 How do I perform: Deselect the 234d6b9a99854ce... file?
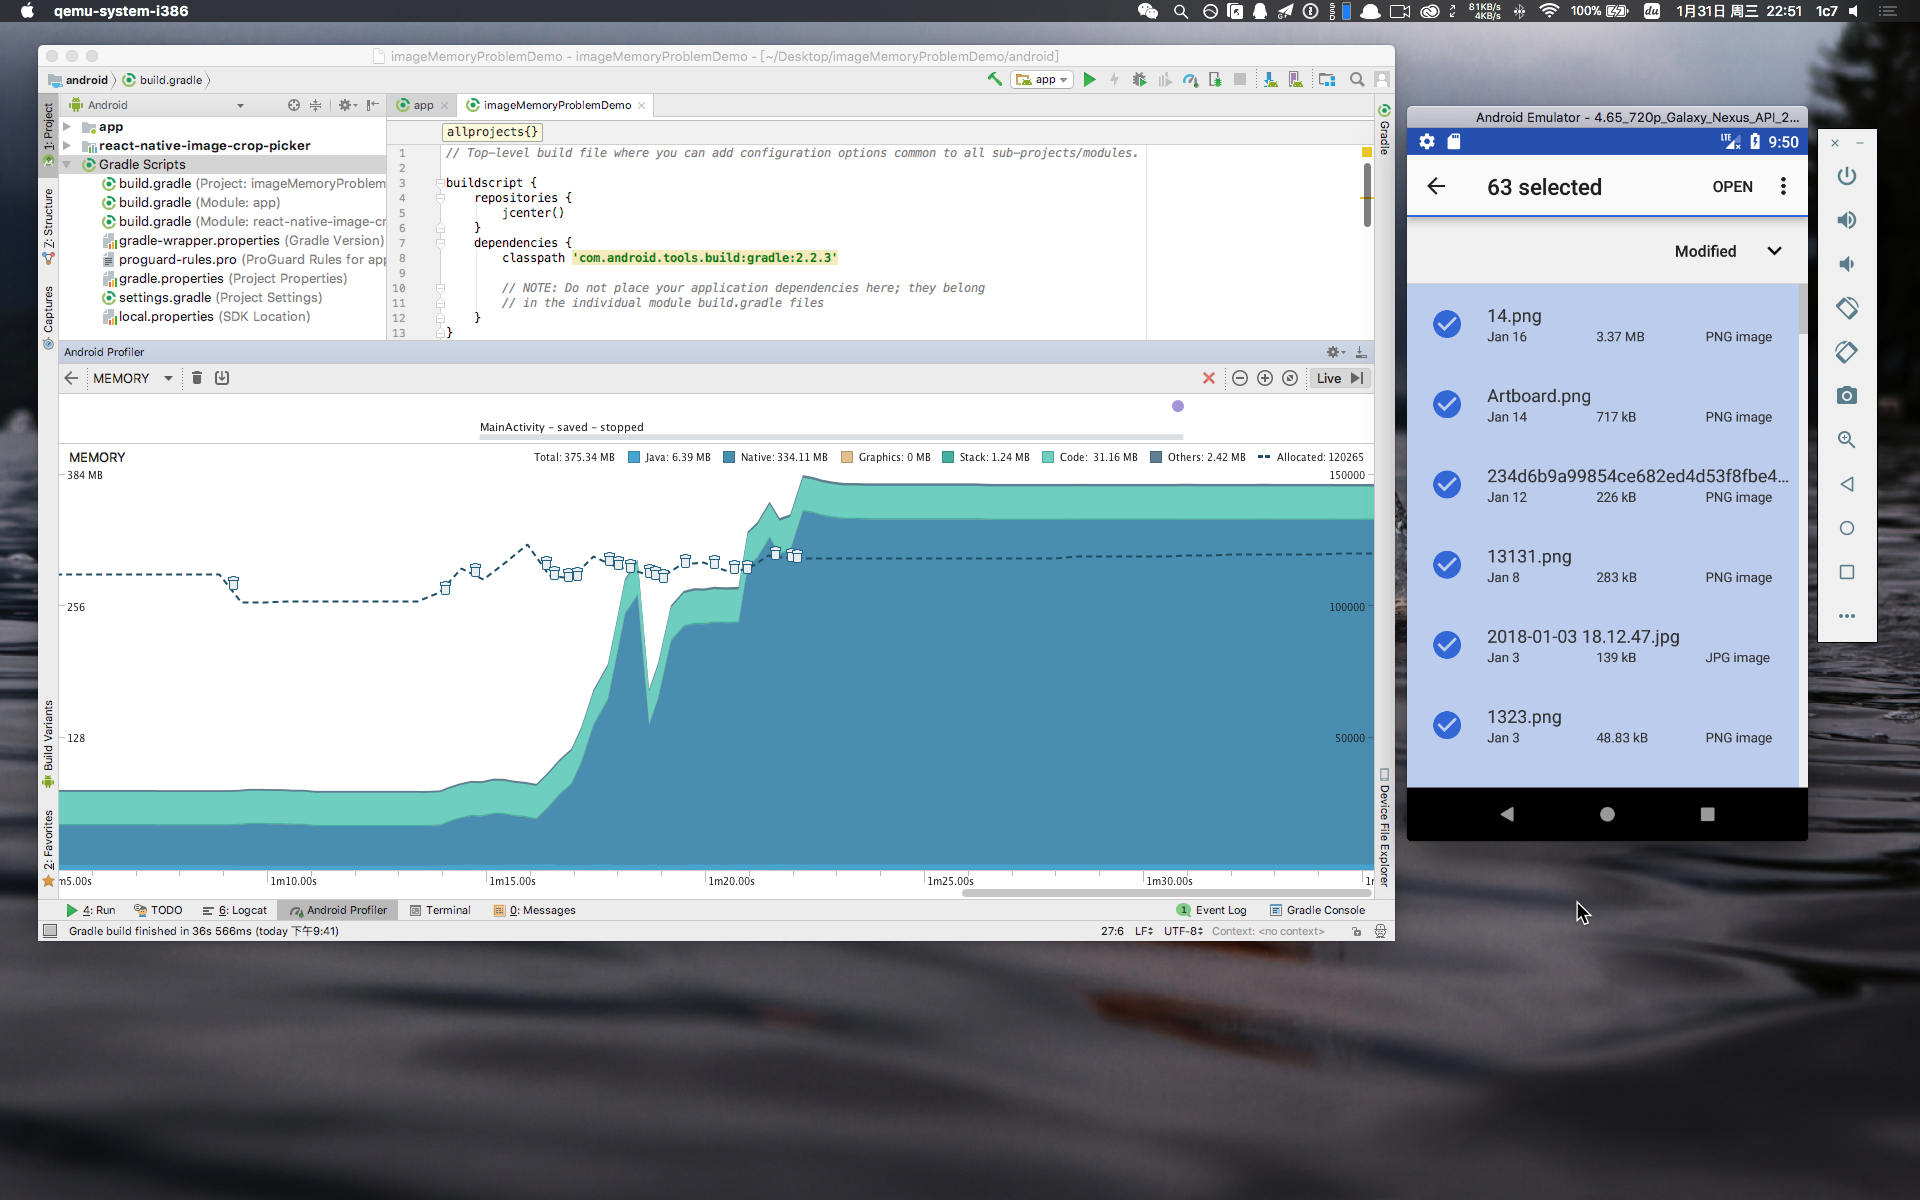click(1447, 484)
